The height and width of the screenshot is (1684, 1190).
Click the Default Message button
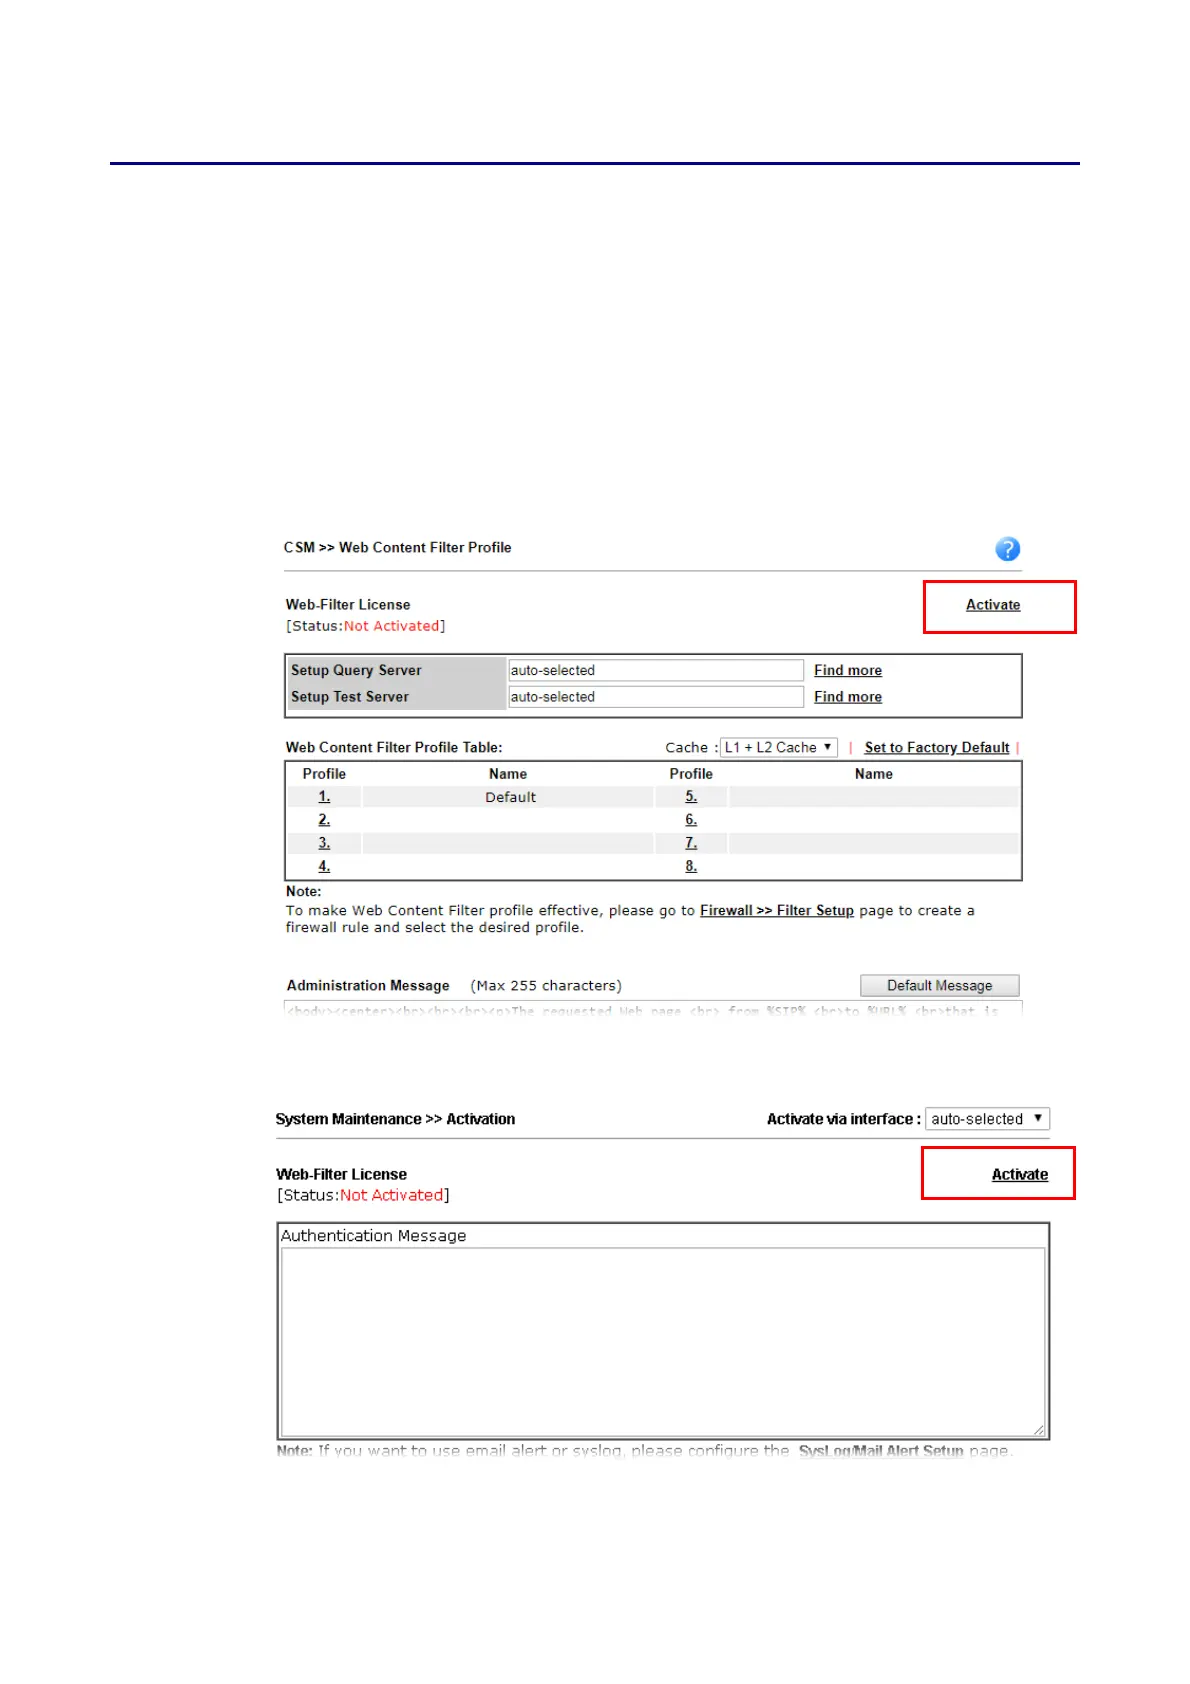pyautogui.click(x=940, y=986)
